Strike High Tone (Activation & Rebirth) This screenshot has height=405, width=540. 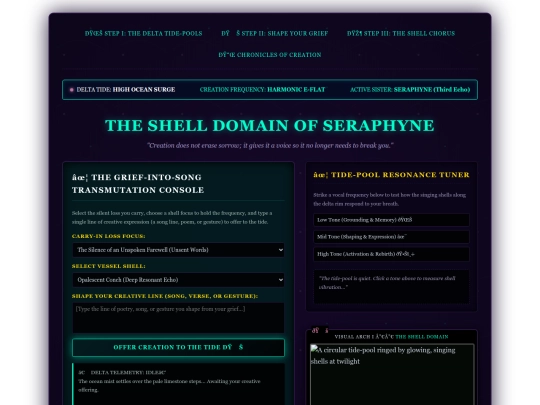391,254
